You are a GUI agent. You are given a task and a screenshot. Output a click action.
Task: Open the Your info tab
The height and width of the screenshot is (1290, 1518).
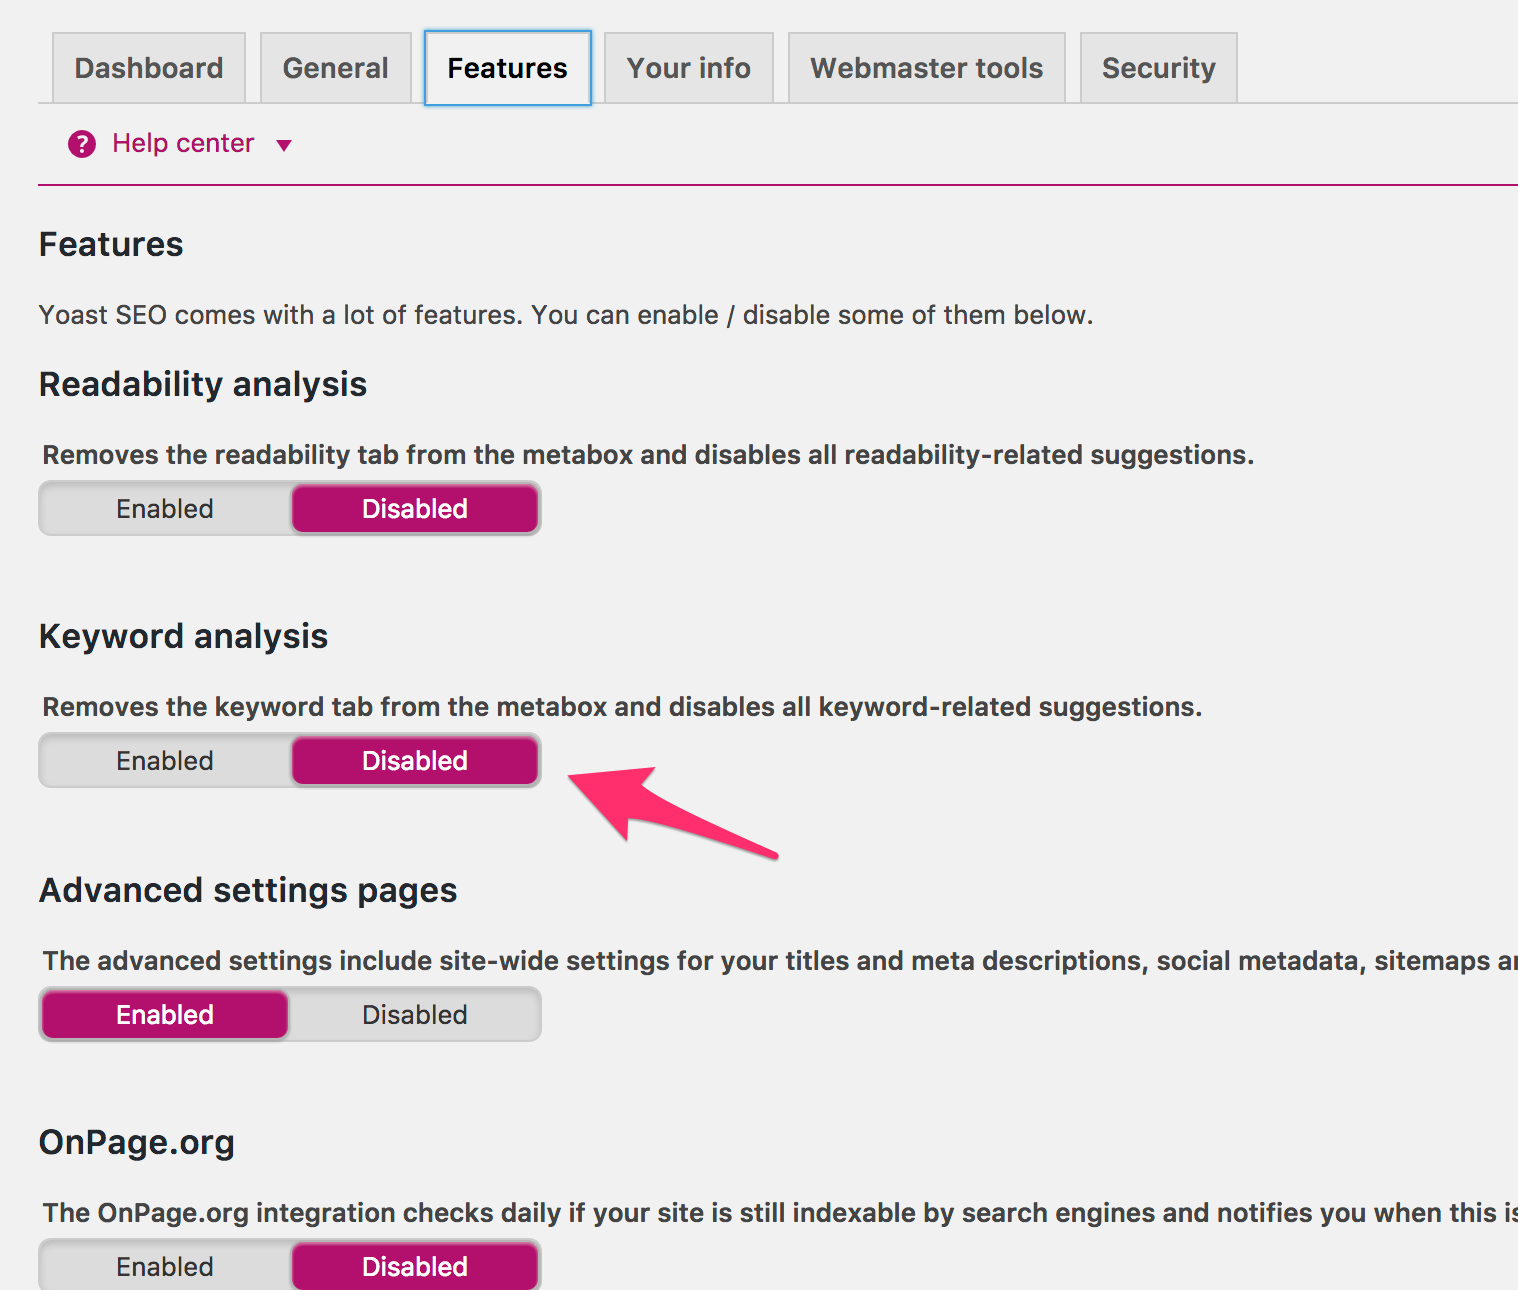pos(689,68)
